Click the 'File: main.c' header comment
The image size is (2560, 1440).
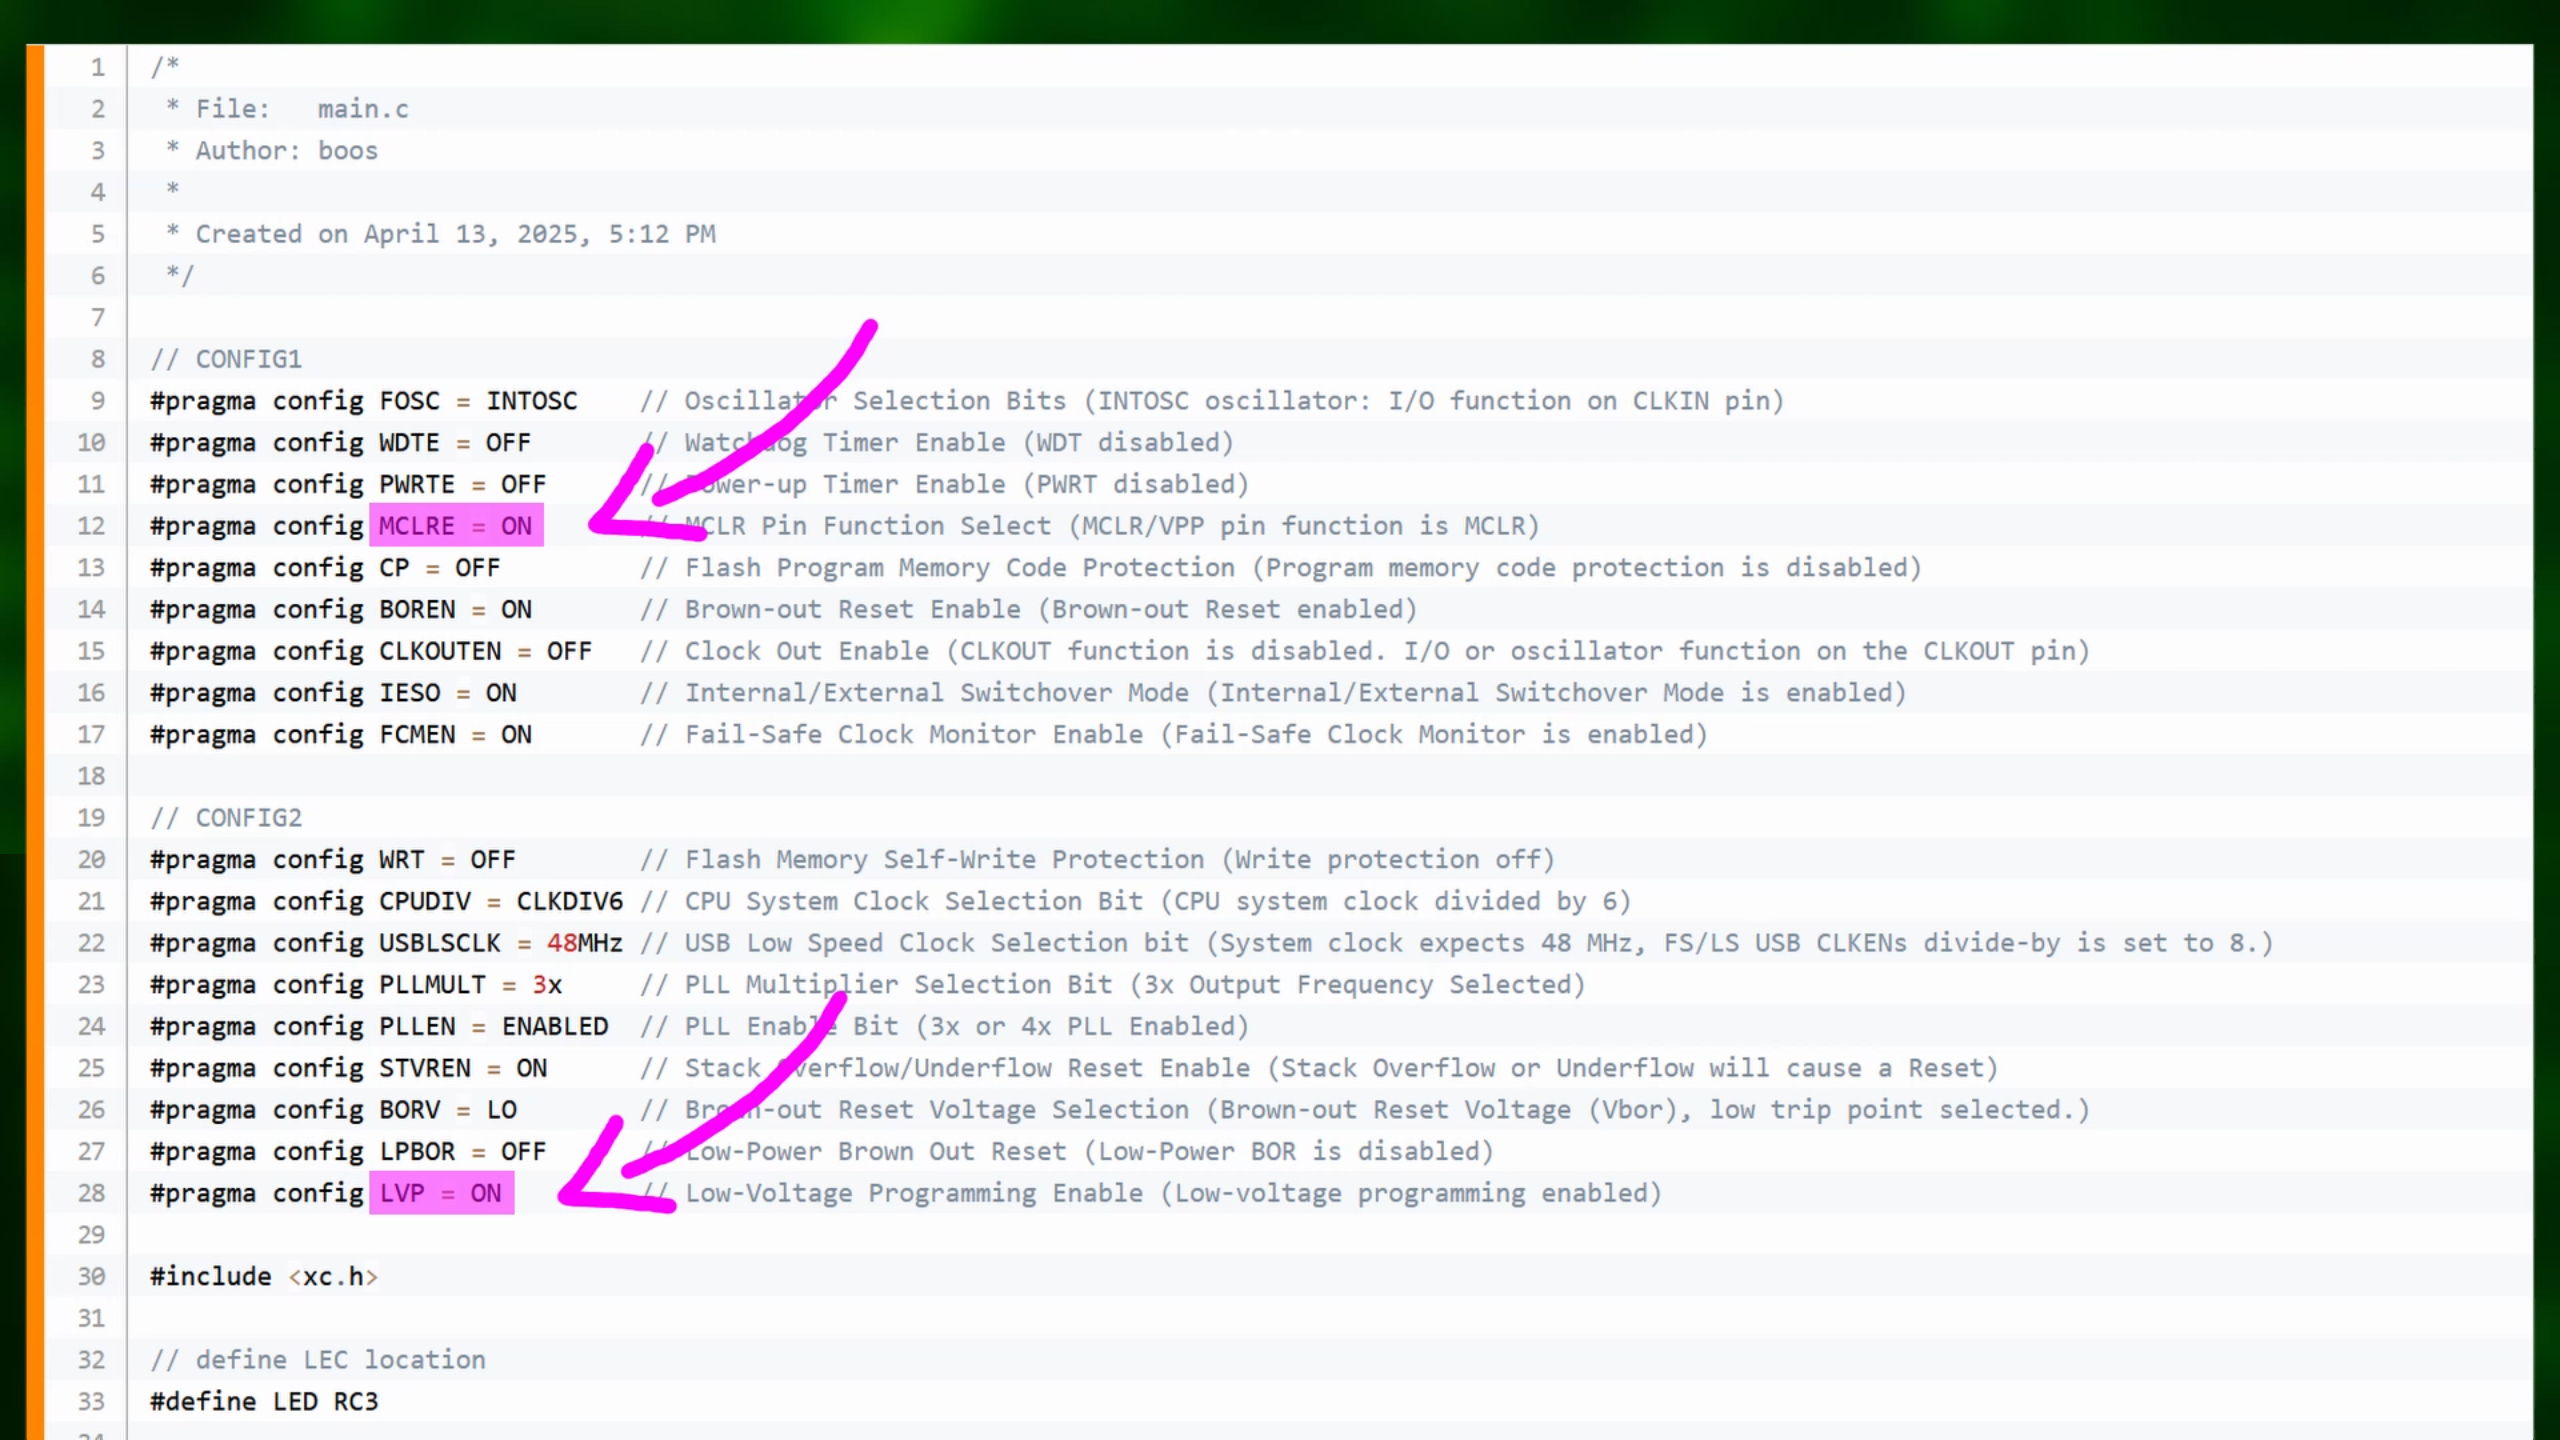[x=301, y=109]
